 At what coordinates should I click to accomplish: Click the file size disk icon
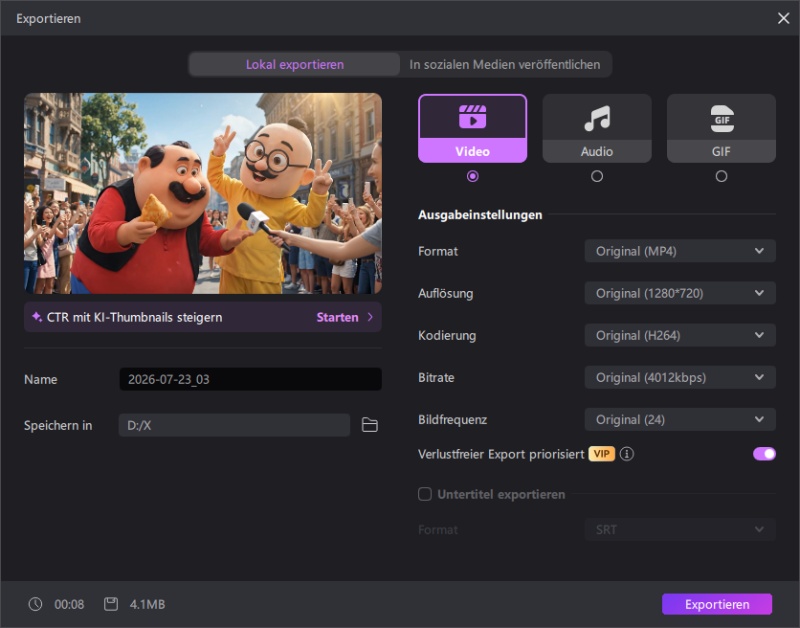[111, 604]
